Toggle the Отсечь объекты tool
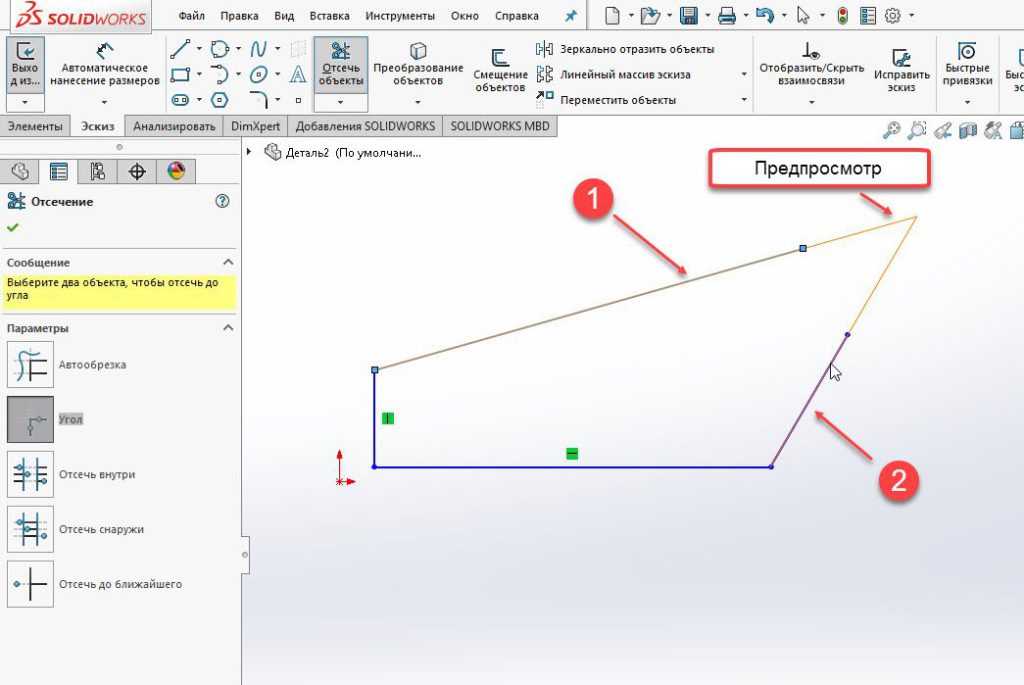1024x685 pixels. click(x=341, y=64)
